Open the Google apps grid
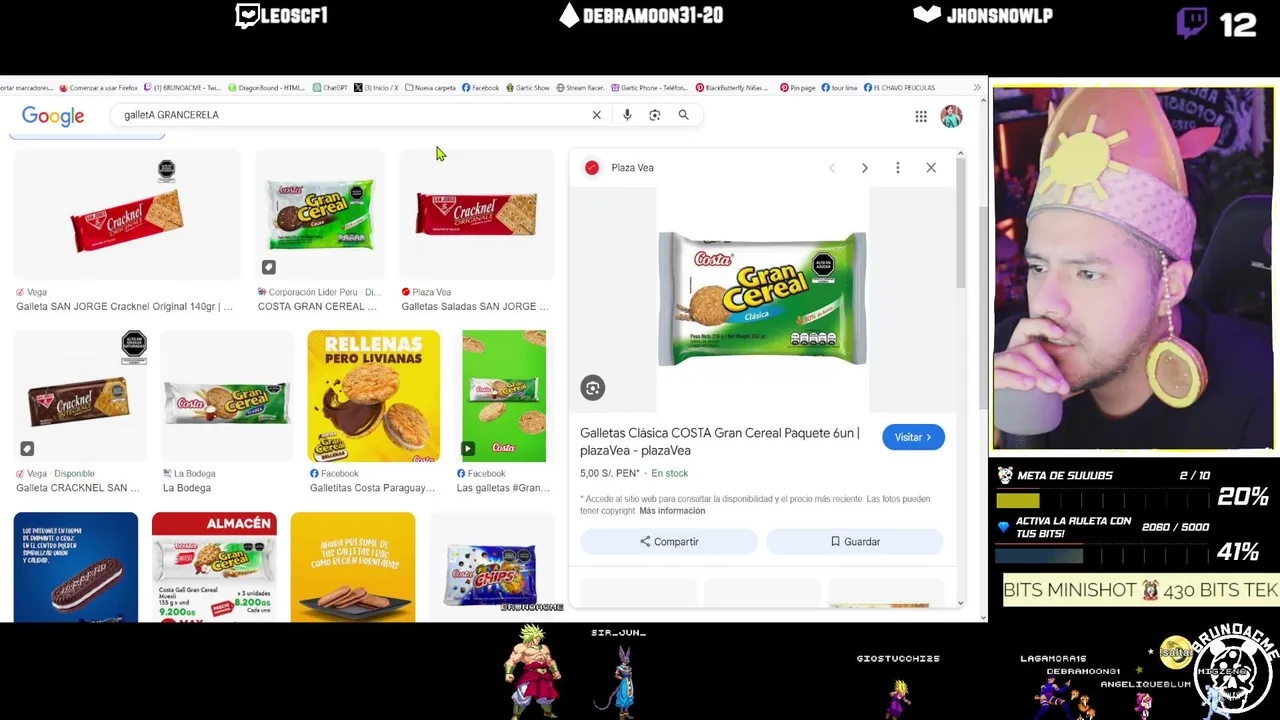 click(x=921, y=116)
